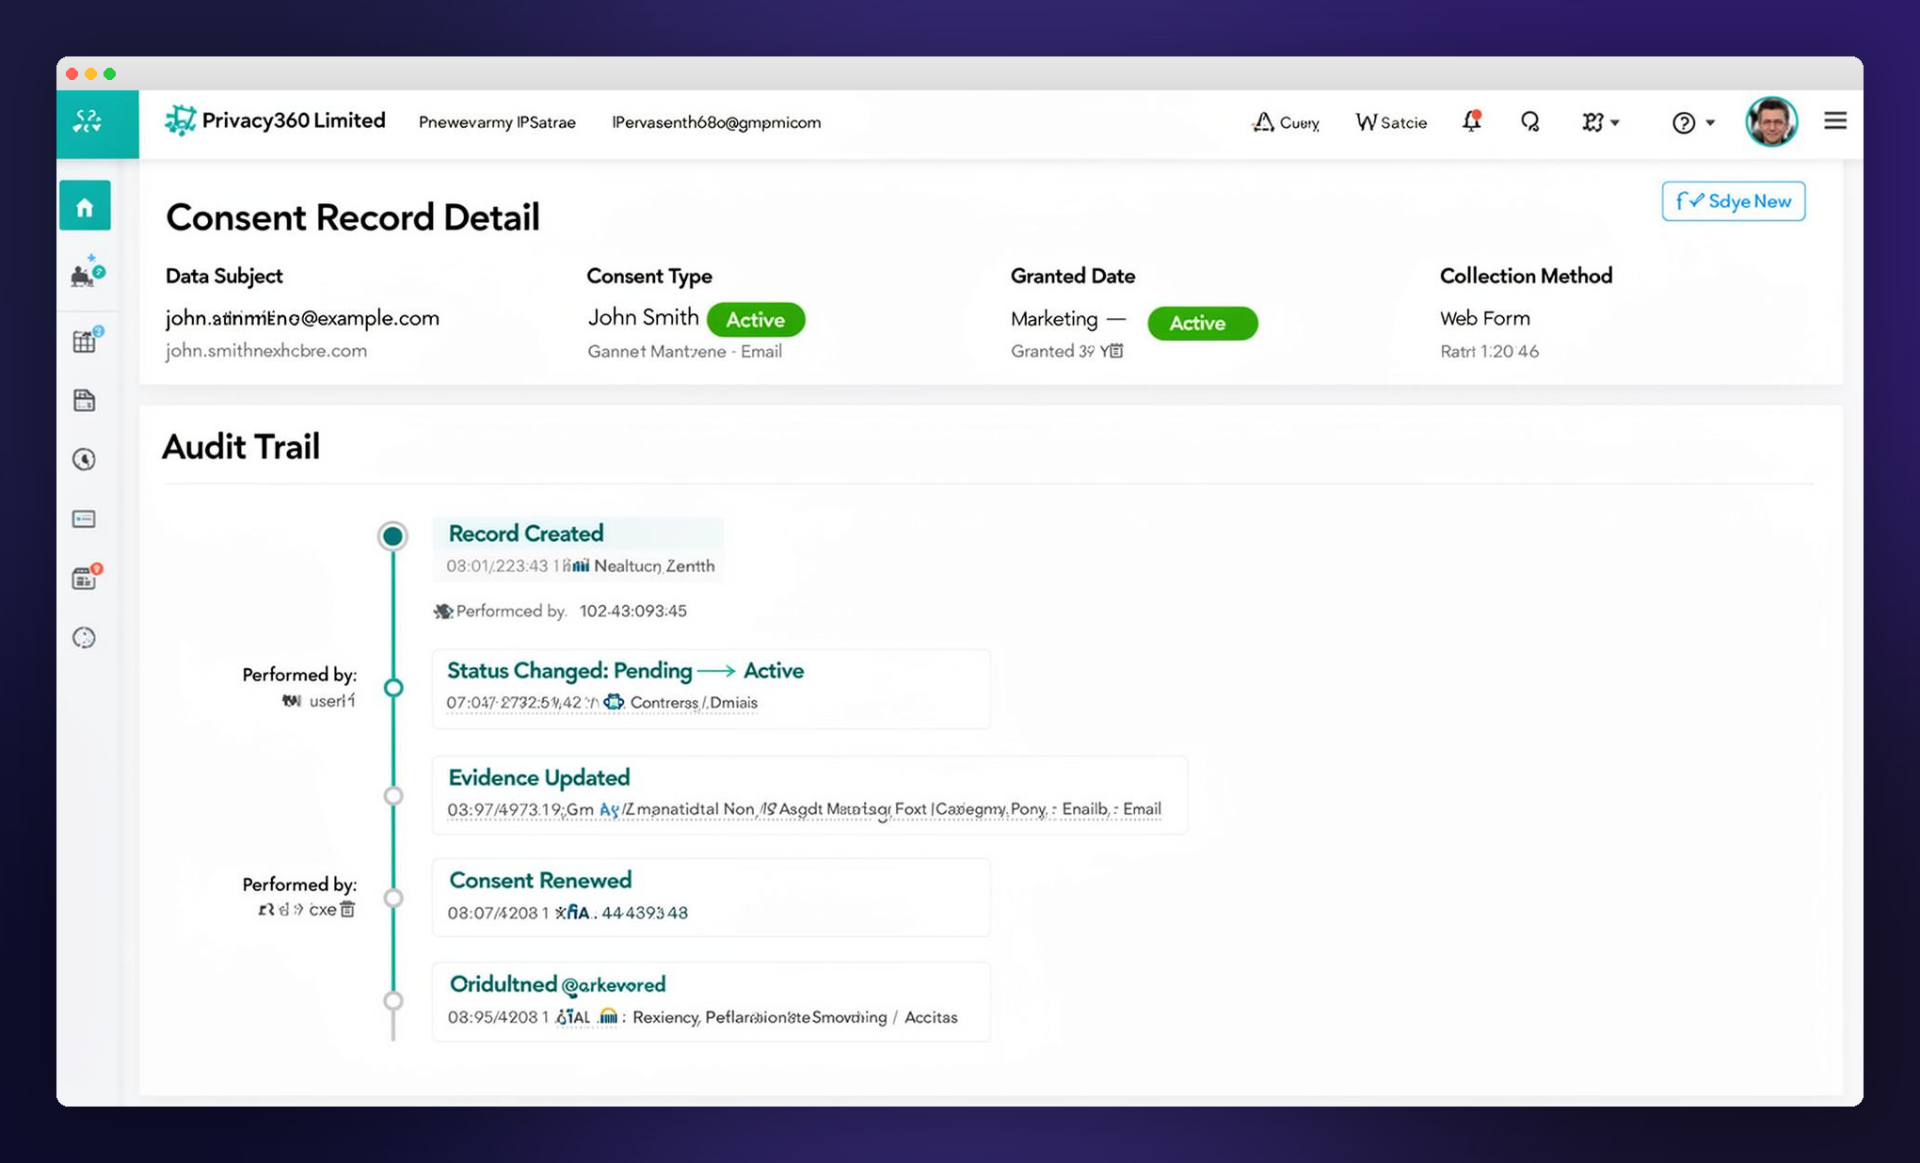Click the trash icon under Performed by
1920x1163 pixels.
347,909
